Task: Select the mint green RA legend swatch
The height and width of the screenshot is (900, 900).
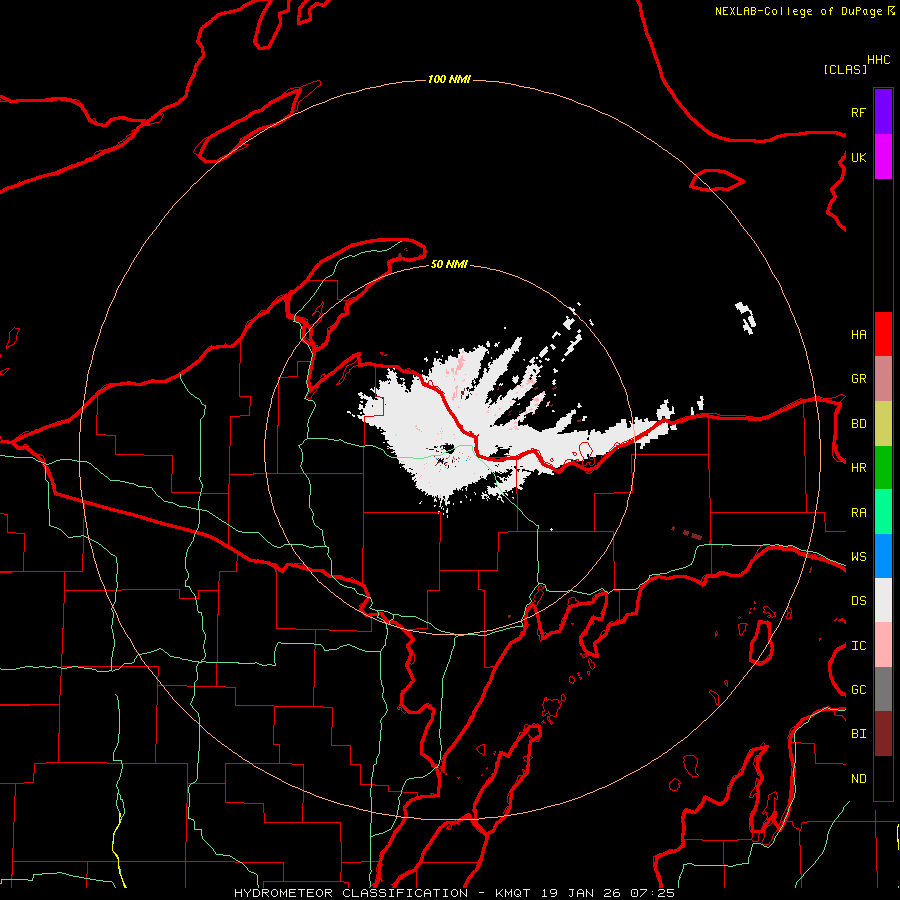Action: point(883,512)
